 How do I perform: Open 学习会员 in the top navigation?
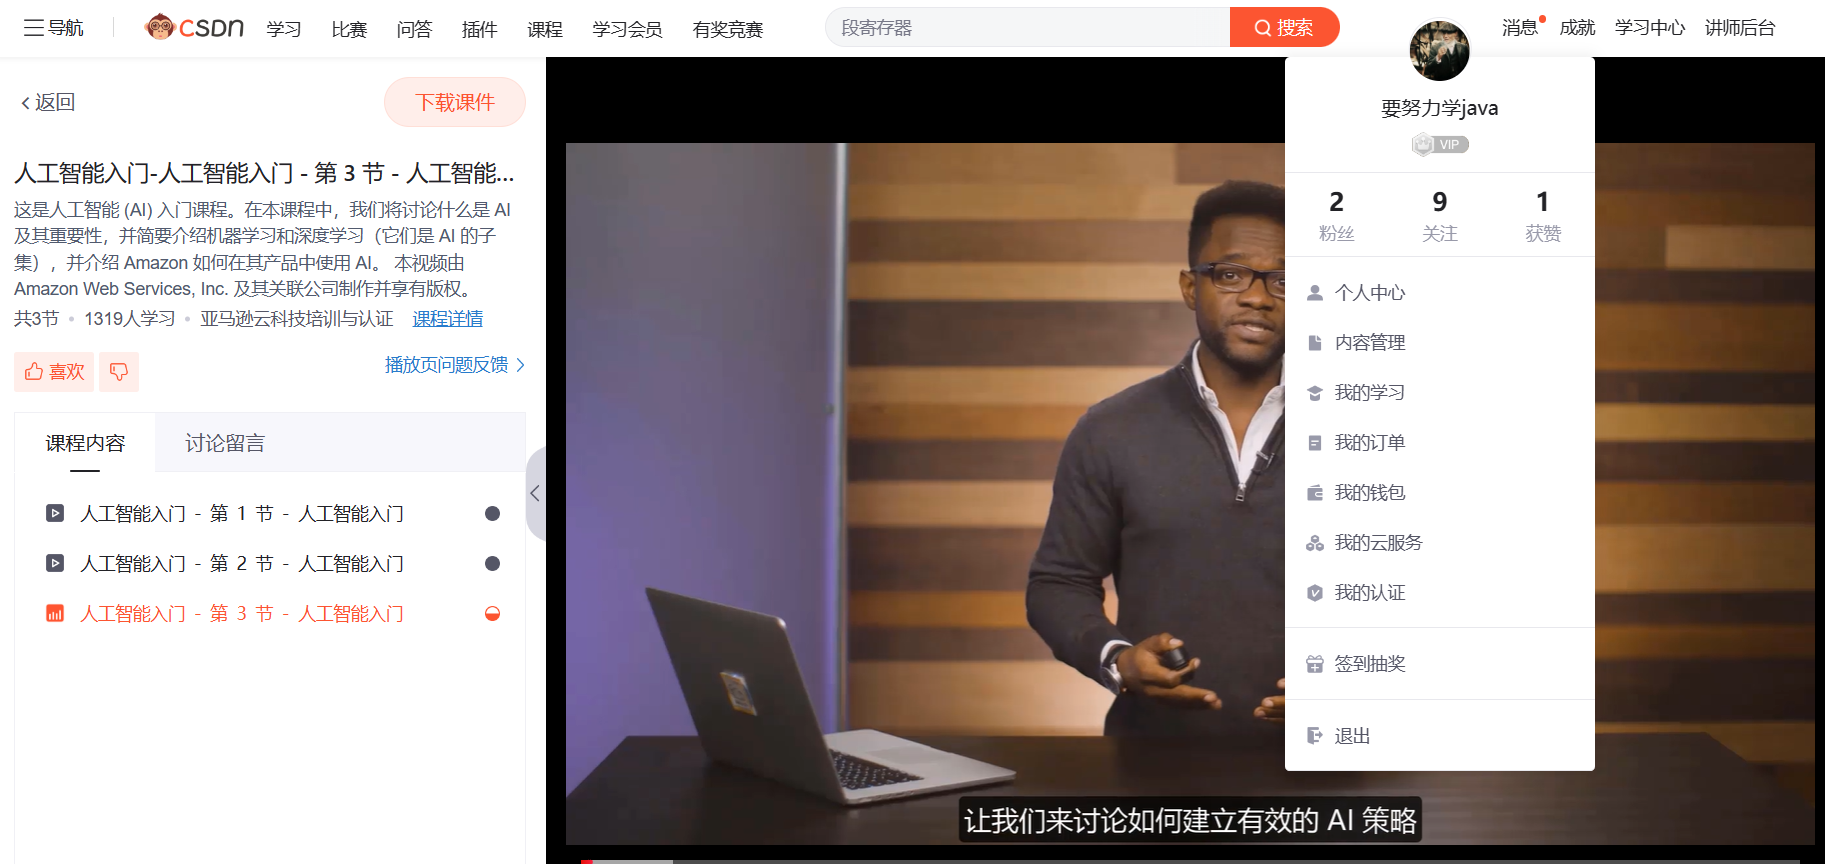pyautogui.click(x=627, y=29)
